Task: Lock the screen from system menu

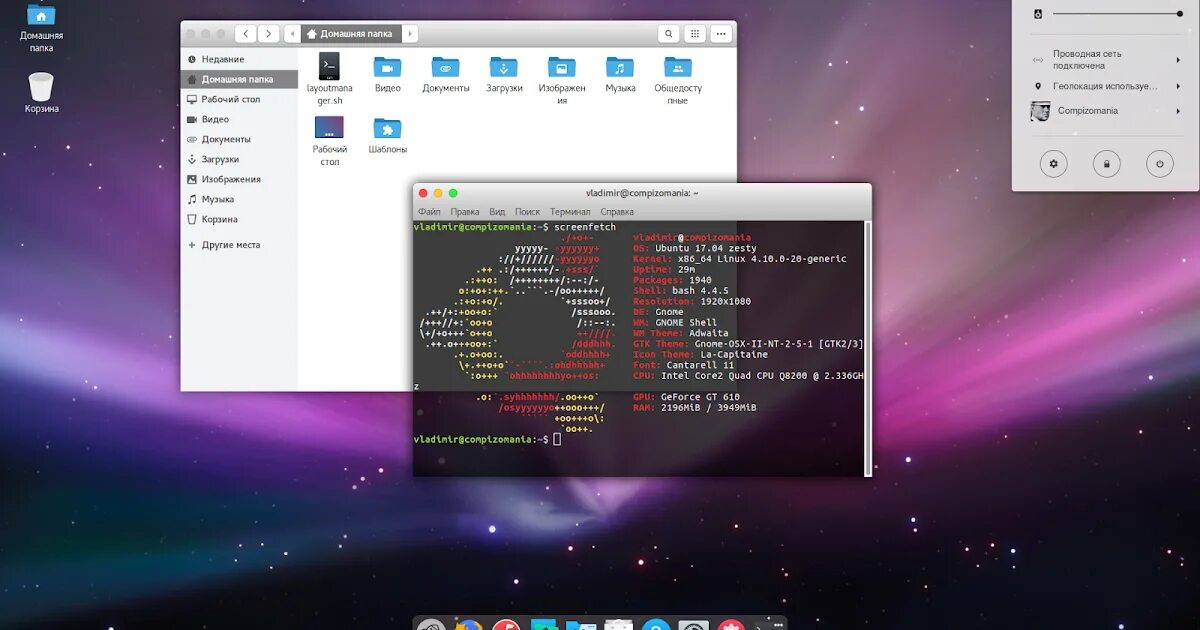Action: [x=1106, y=163]
